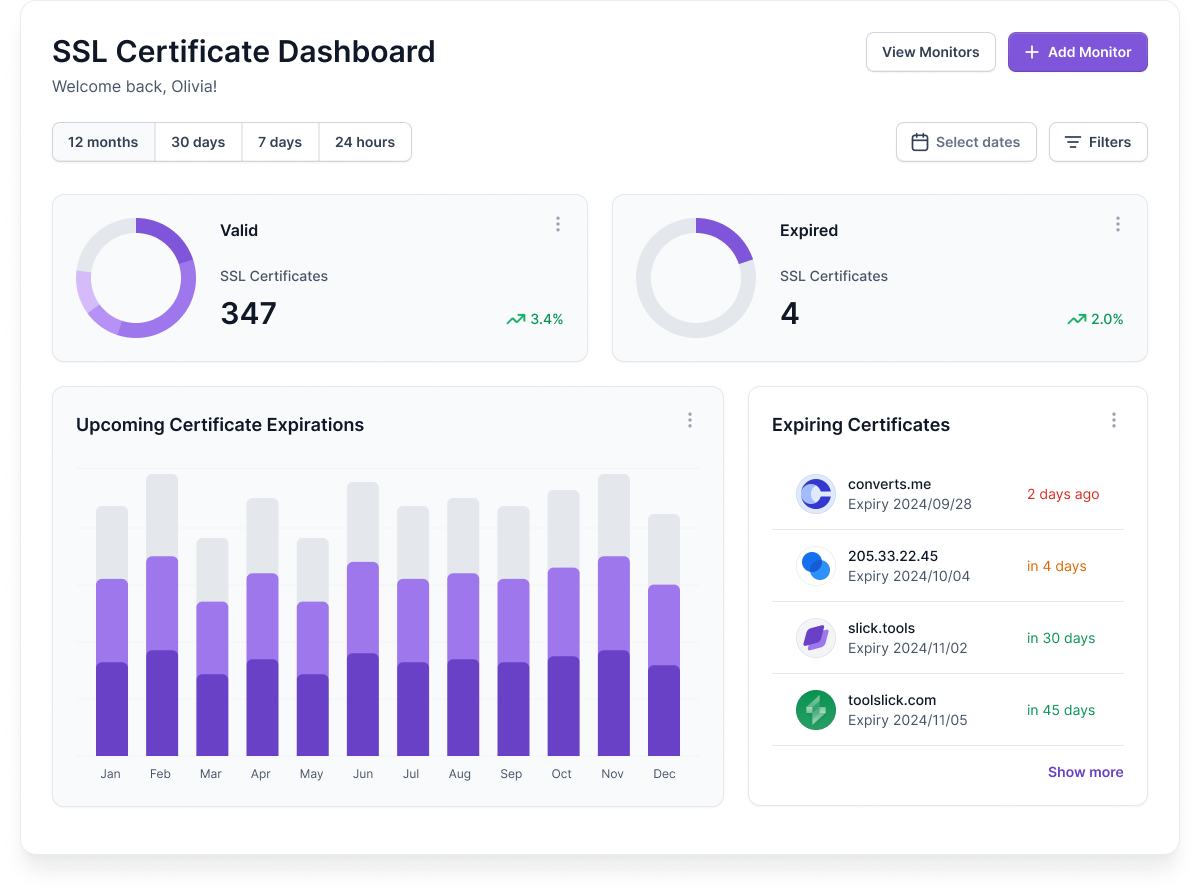Click the plus icon on Add Monitor
Screen dimensions: 1200x895
pos(1031,51)
